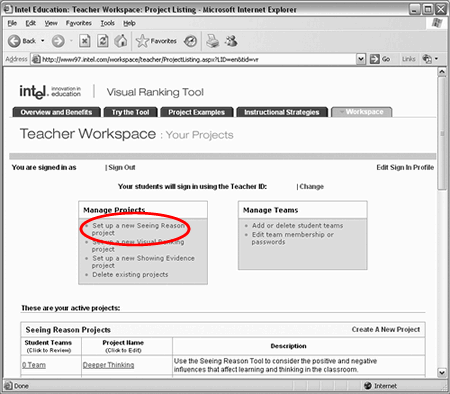Image resolution: width=450 pixels, height=394 pixels.
Task: Click the Refresh page icon
Action: tap(103, 41)
